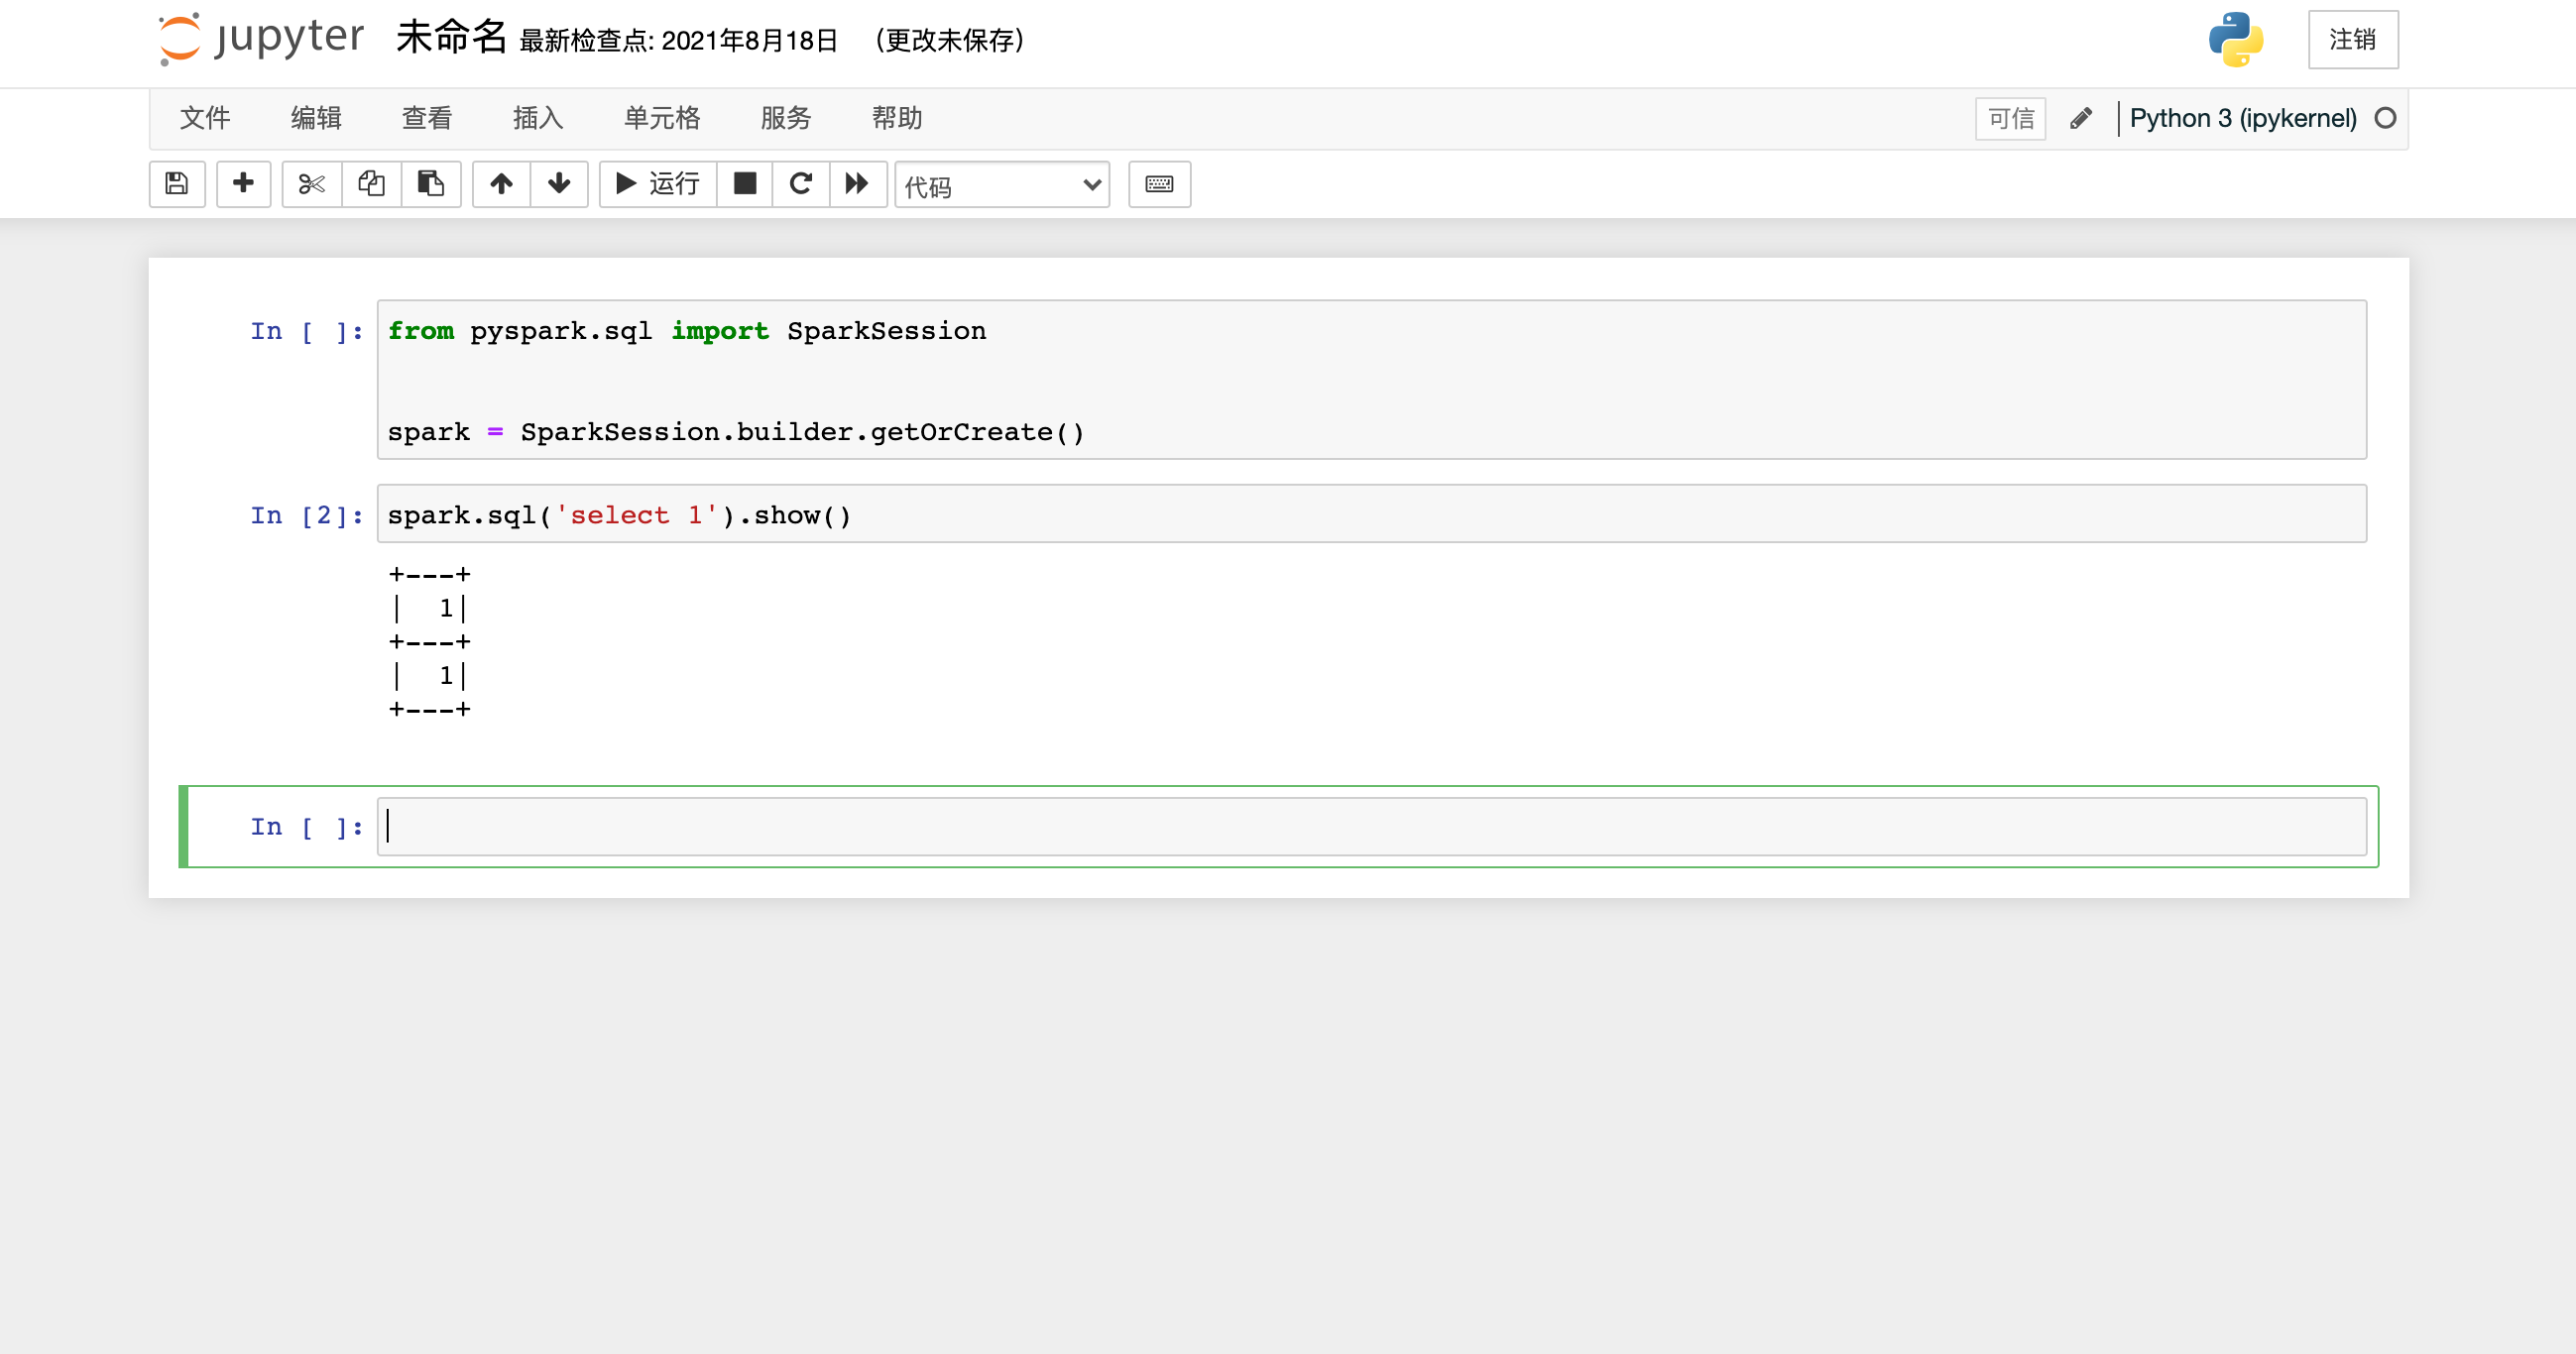Save the notebook using the save icon
Image resolution: width=2576 pixels, height=1354 pixels.
click(177, 184)
